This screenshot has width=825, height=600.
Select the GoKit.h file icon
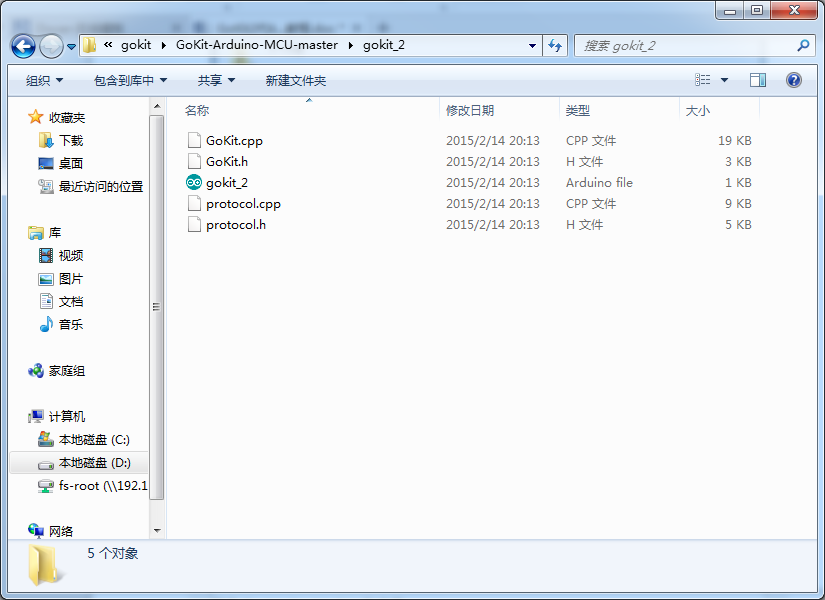point(194,162)
